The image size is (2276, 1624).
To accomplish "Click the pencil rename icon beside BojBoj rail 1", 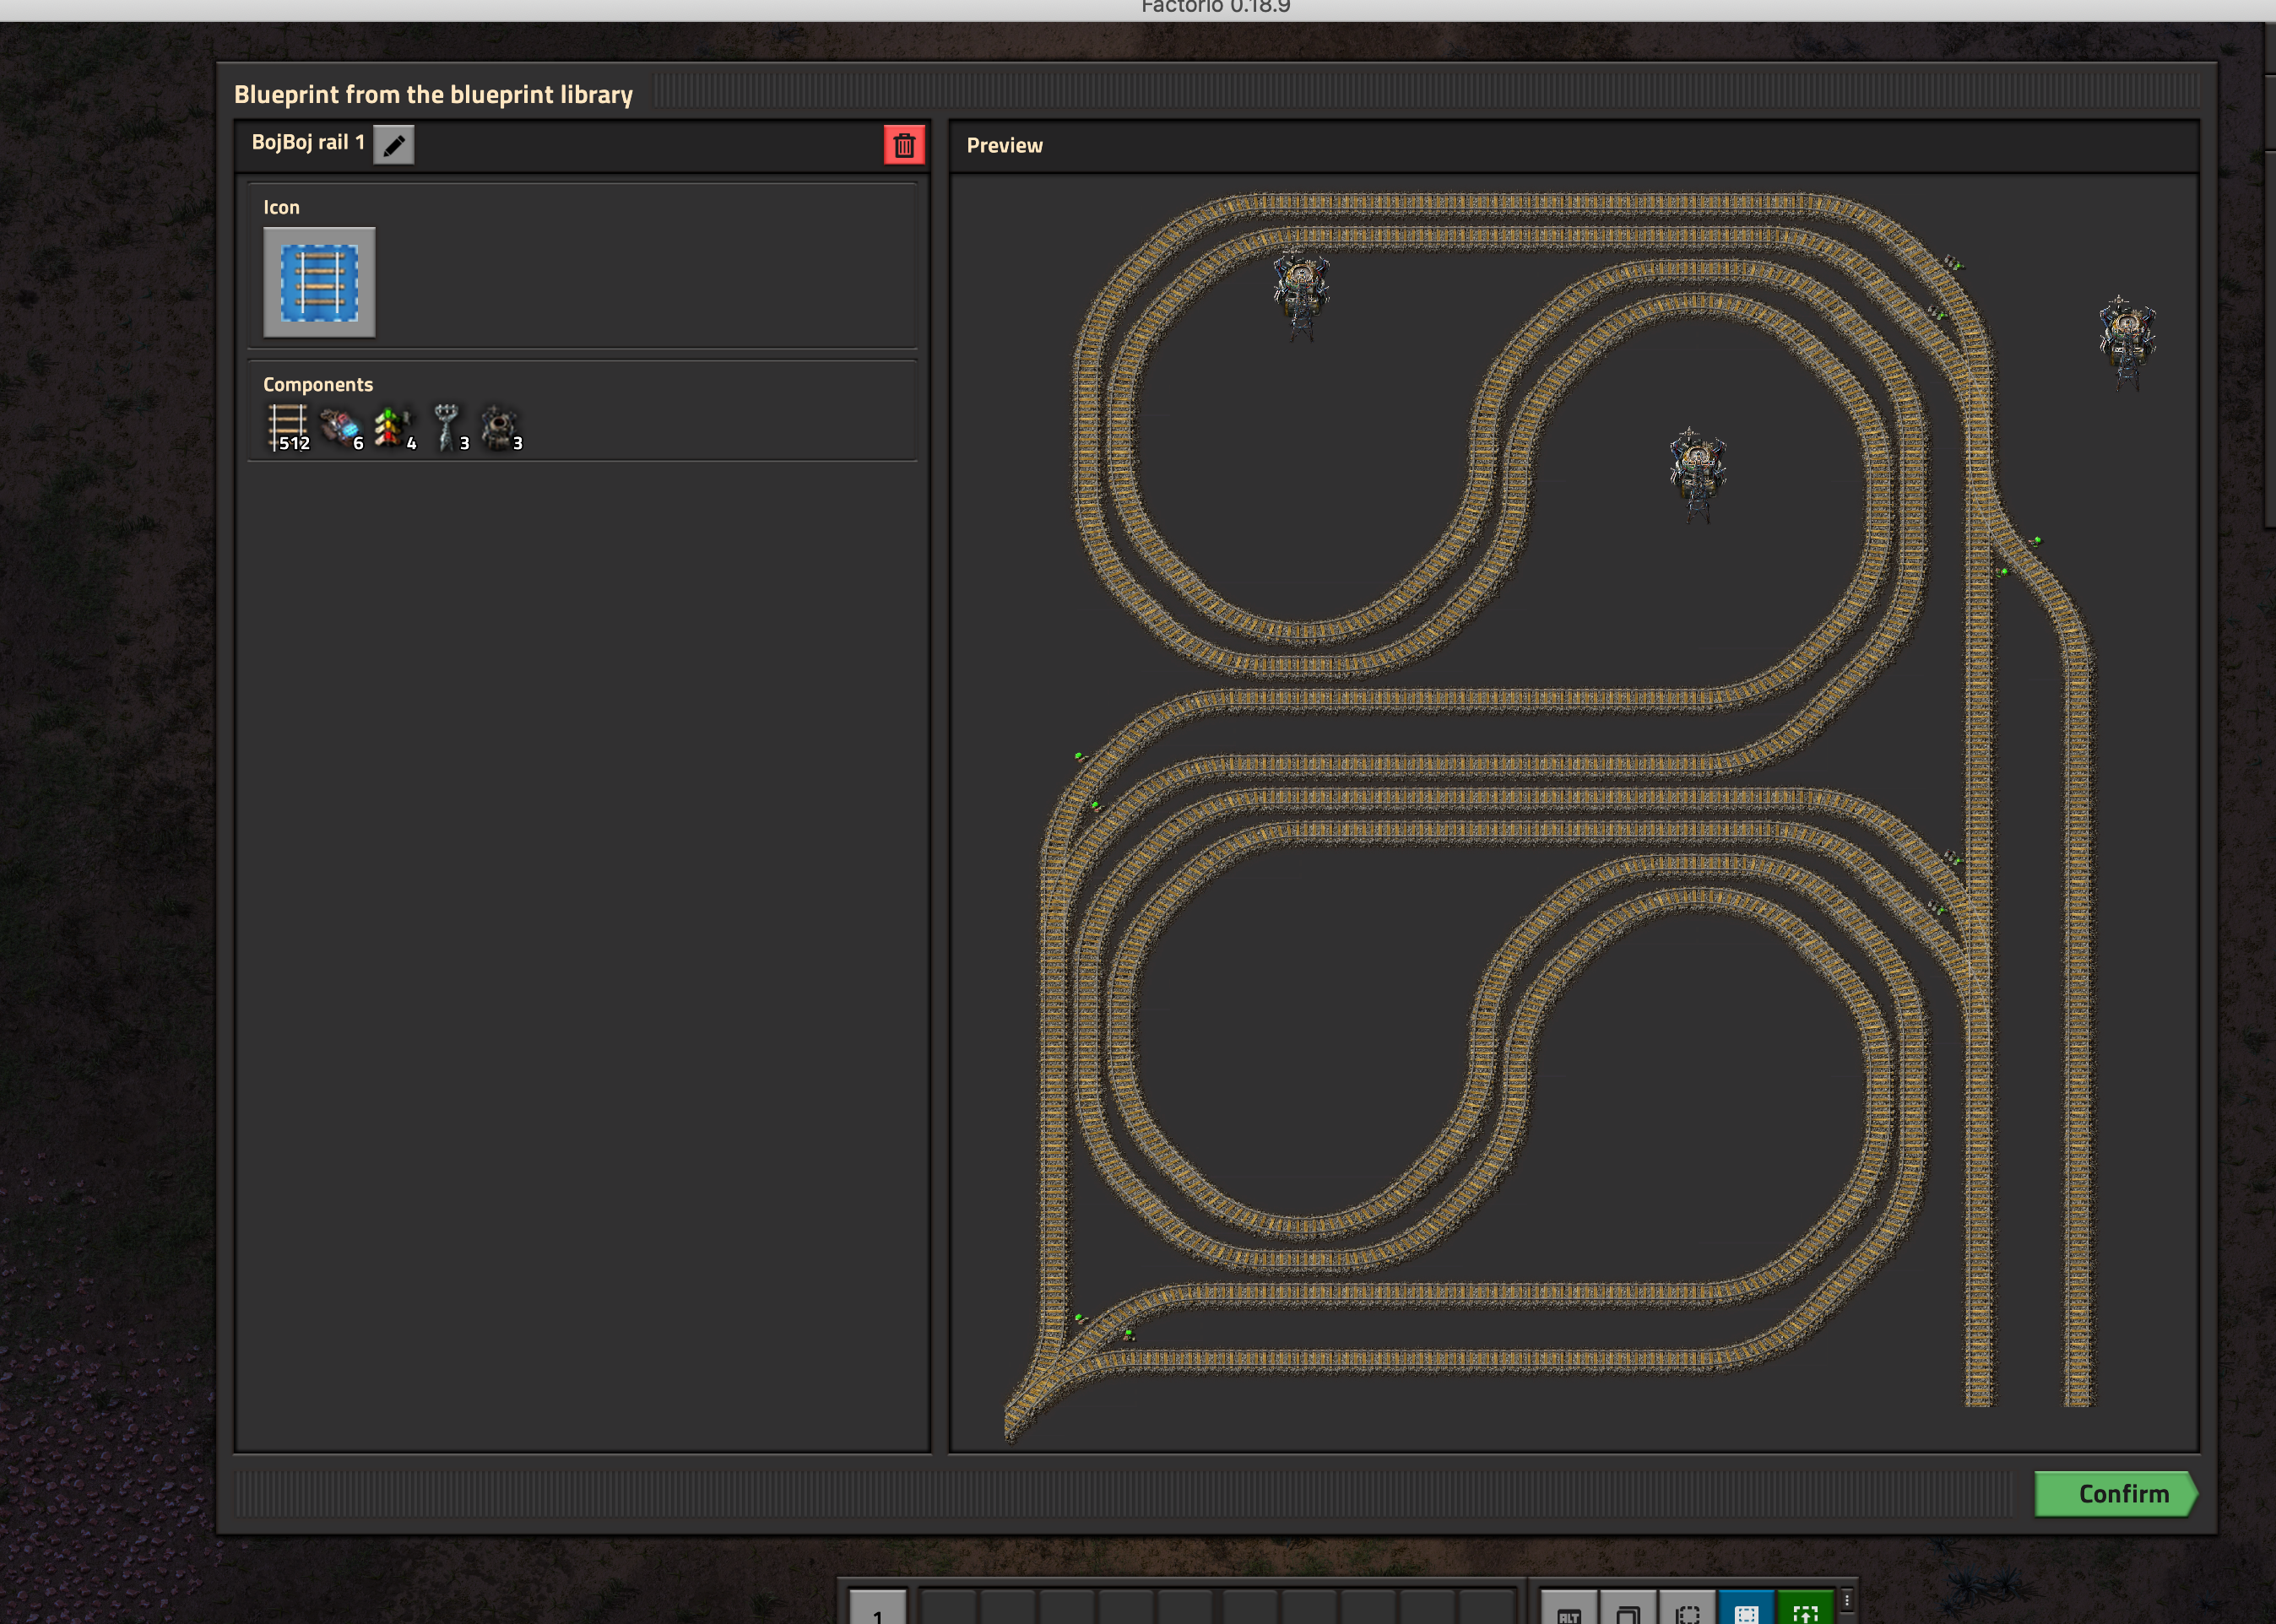I will click(394, 145).
